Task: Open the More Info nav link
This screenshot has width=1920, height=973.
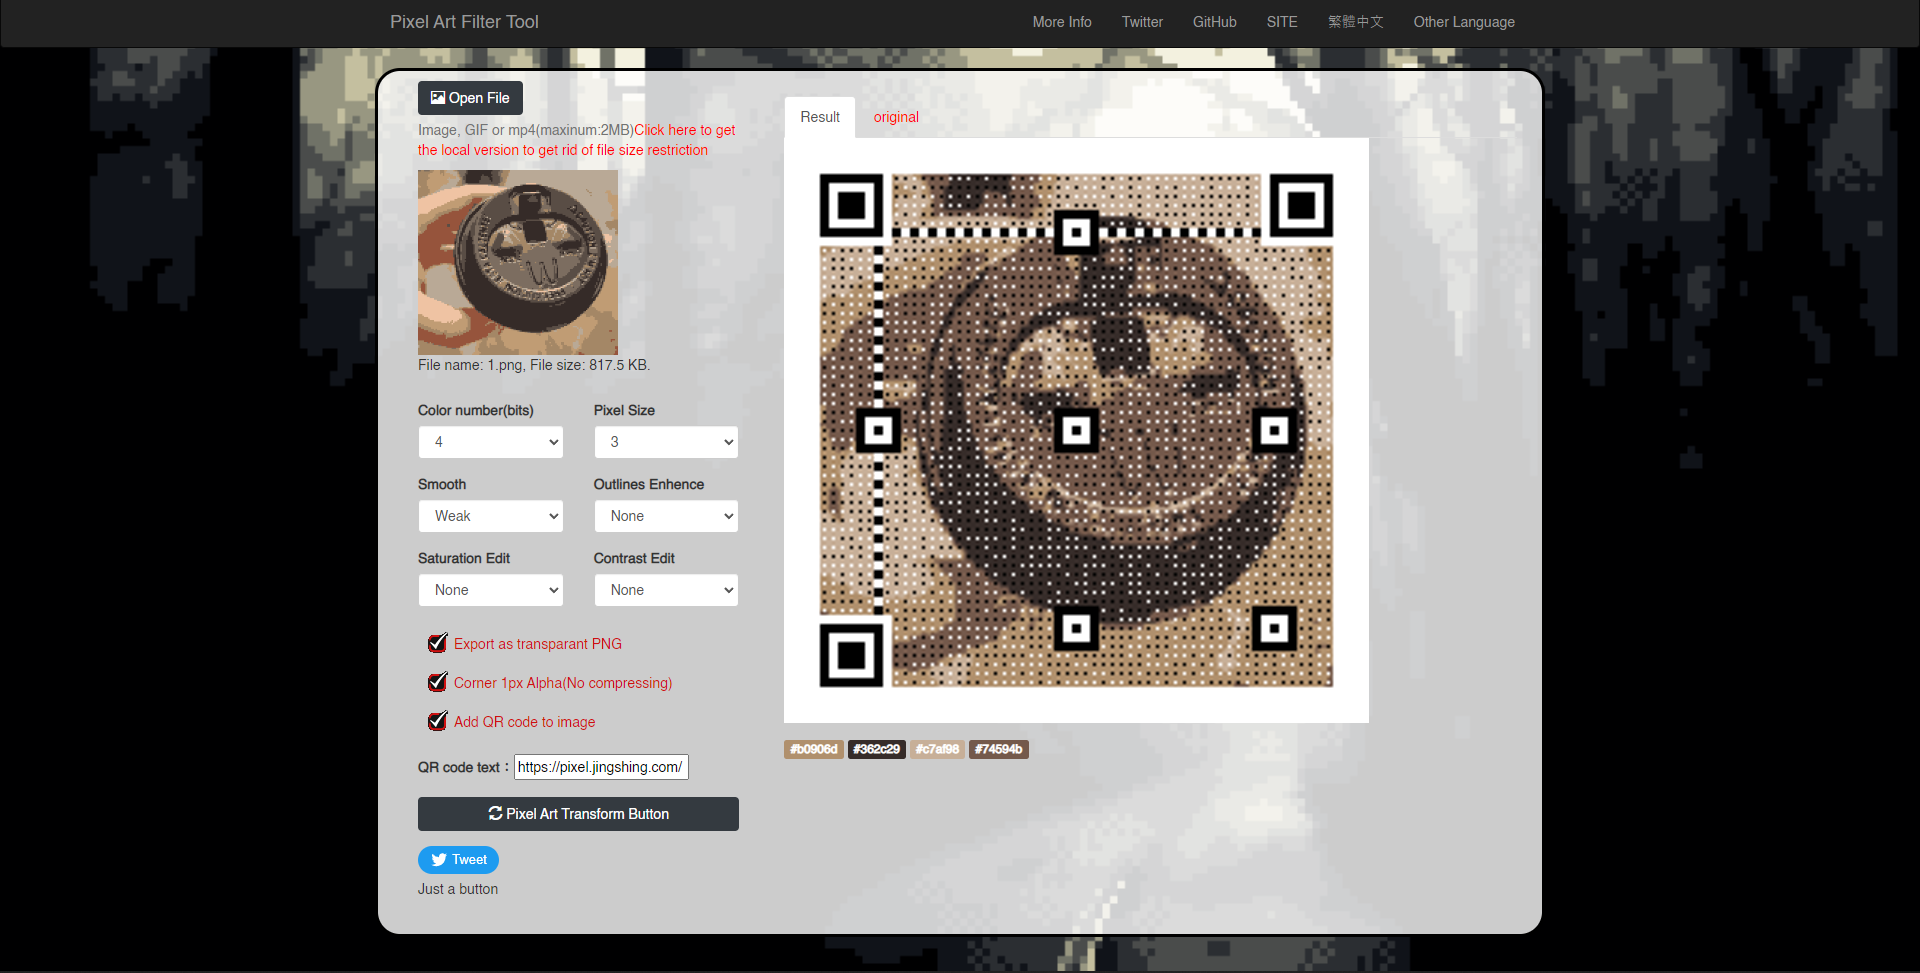Action: coord(1062,22)
